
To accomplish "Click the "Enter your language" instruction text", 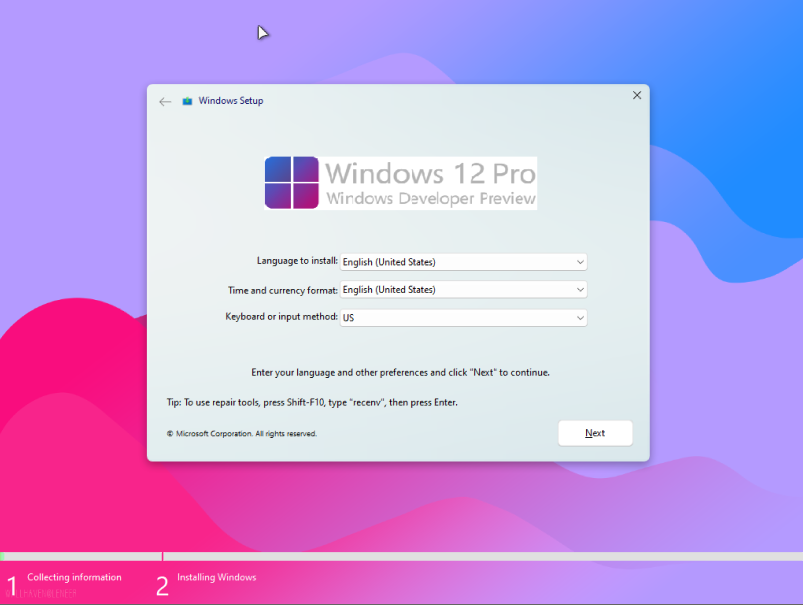I will coord(400,372).
